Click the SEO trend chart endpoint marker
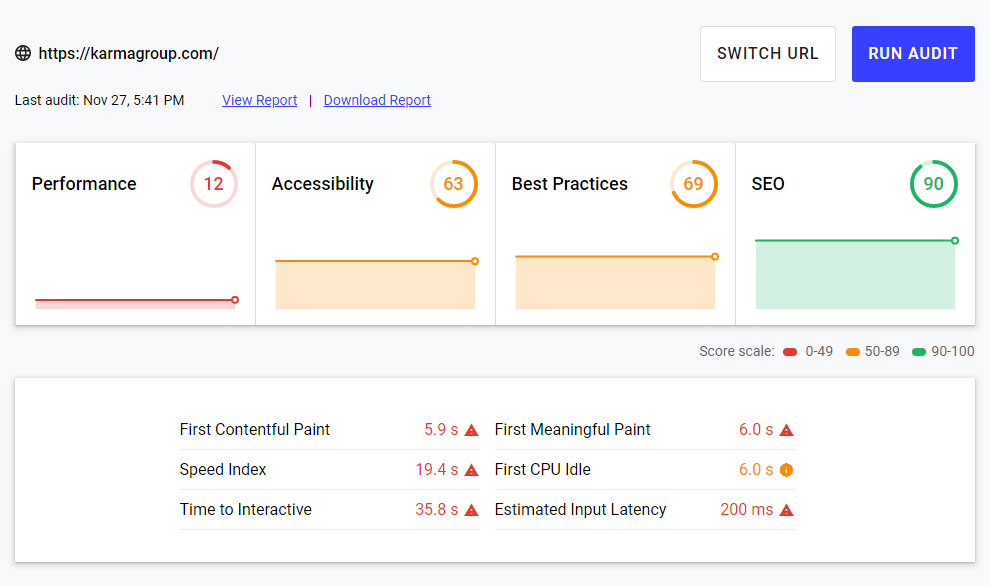 tap(955, 241)
